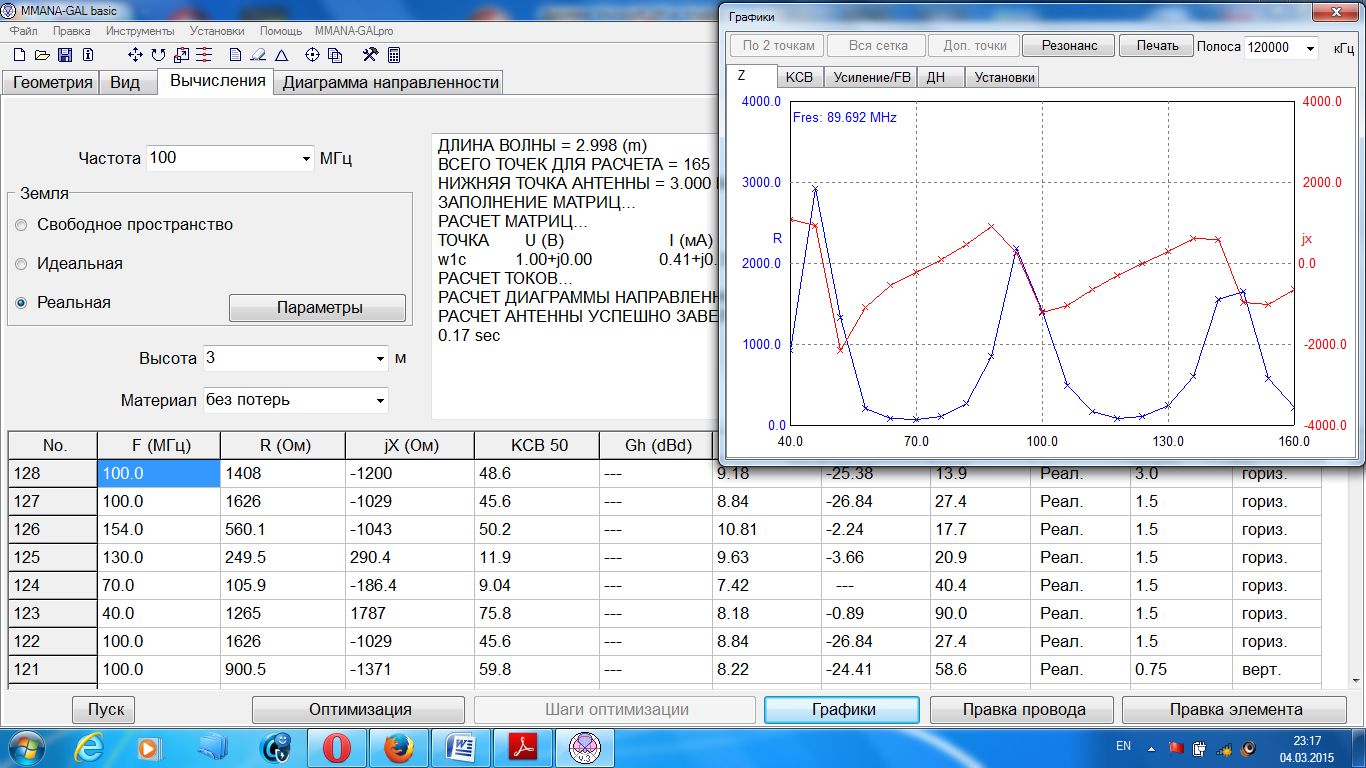Open the Установки menu
This screenshot has height=768, width=1366.
coord(217,31)
